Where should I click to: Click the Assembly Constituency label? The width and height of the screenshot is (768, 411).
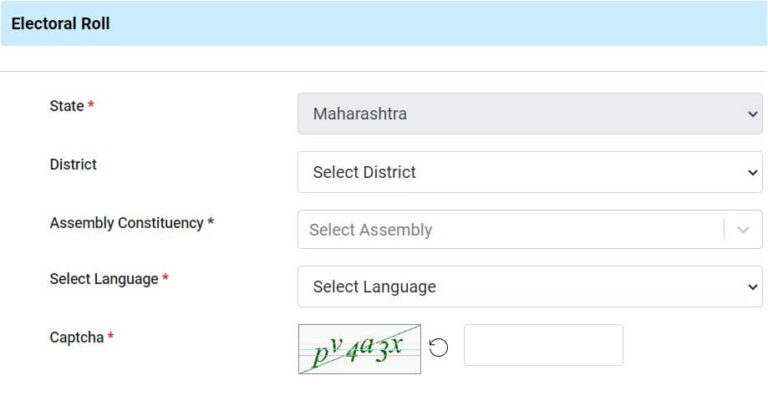coord(126,223)
